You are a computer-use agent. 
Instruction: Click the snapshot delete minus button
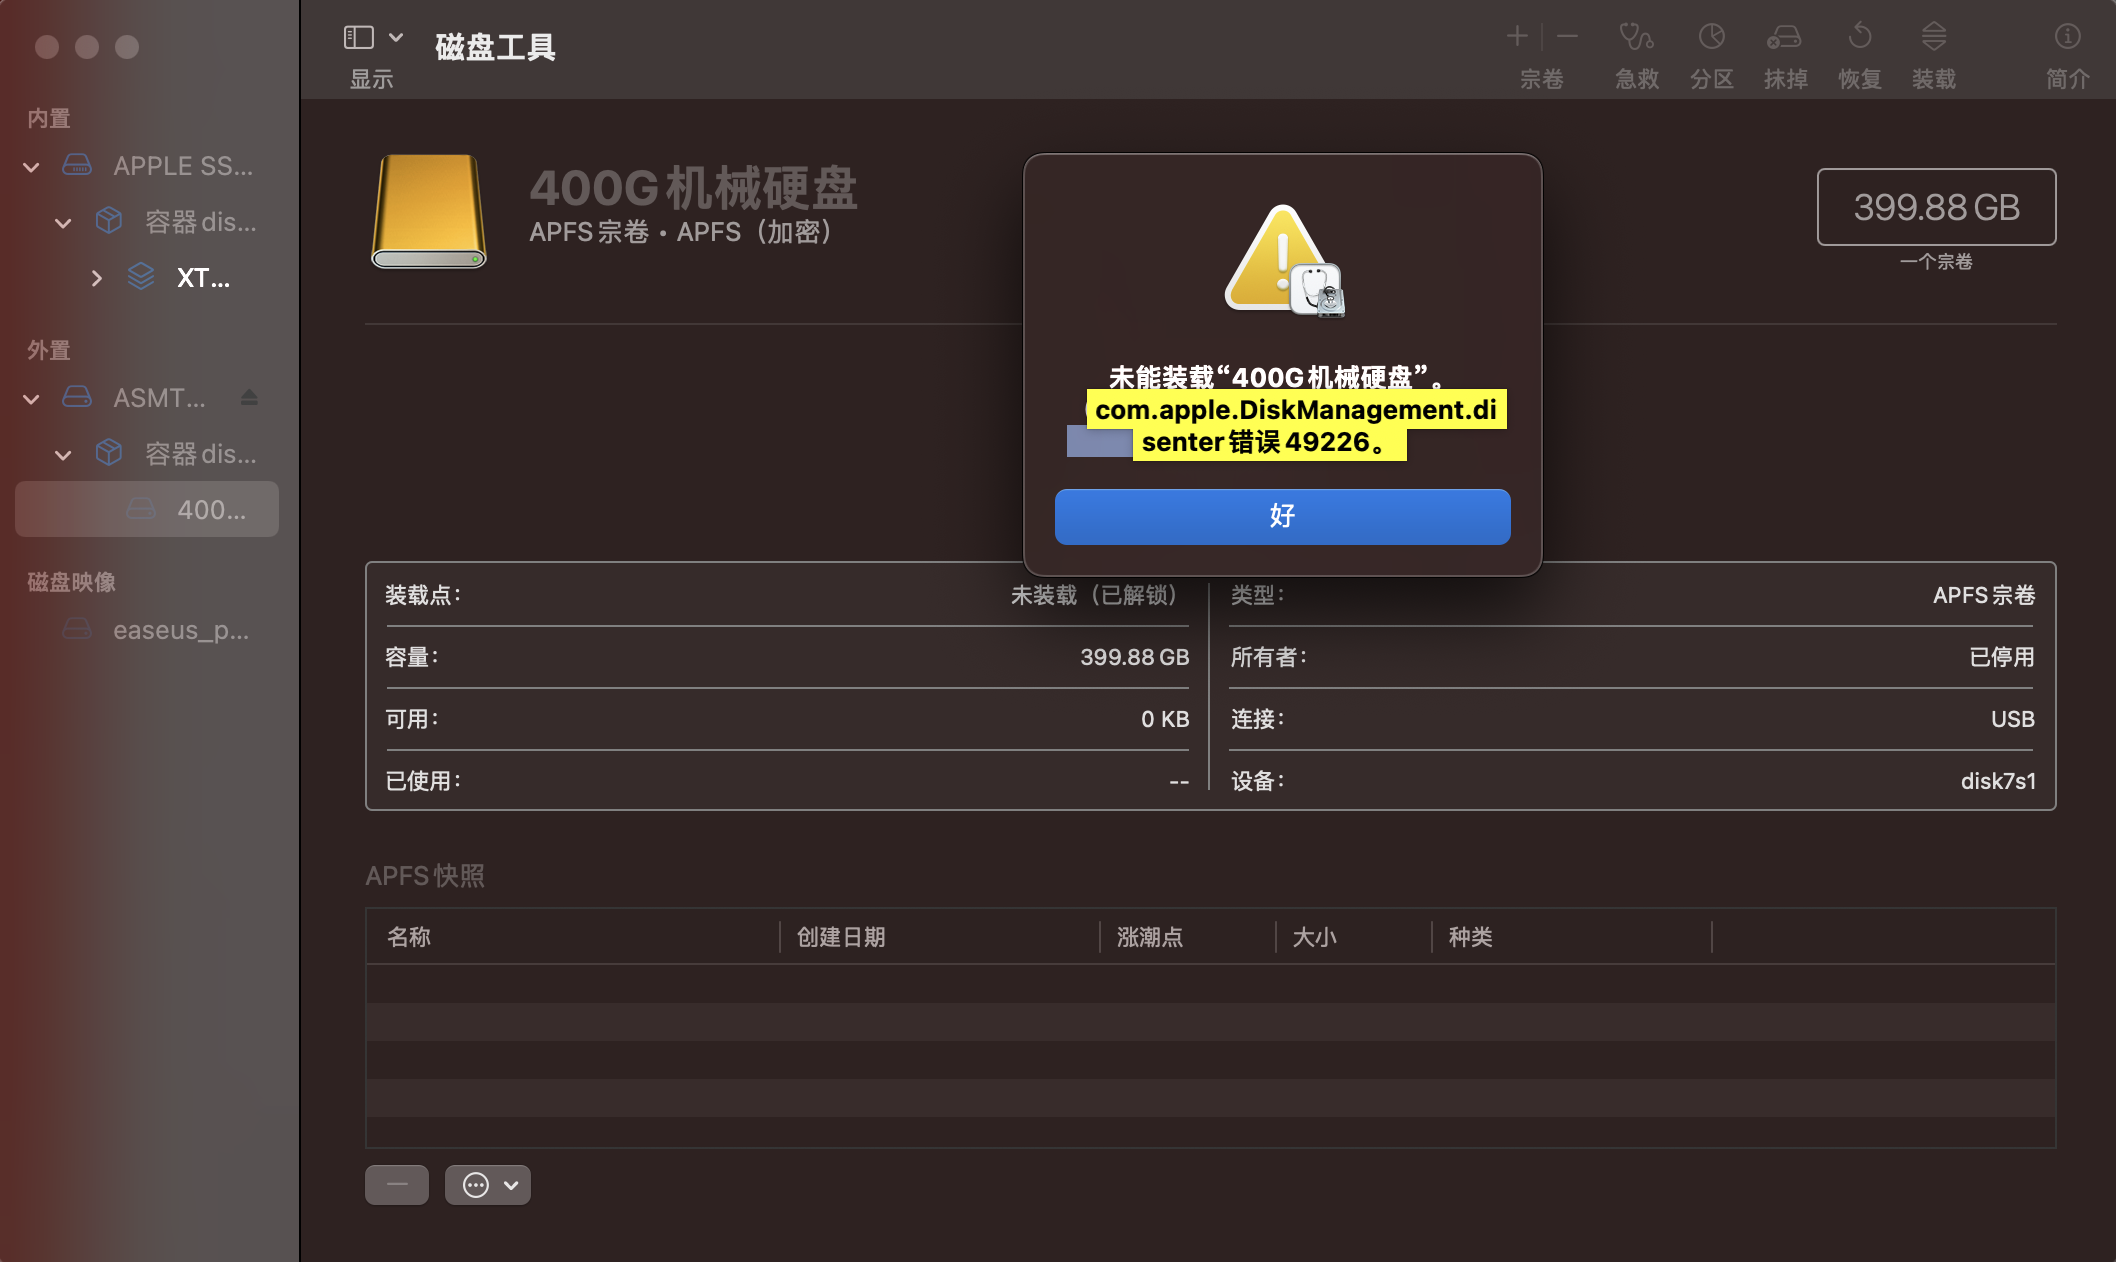tap(397, 1185)
